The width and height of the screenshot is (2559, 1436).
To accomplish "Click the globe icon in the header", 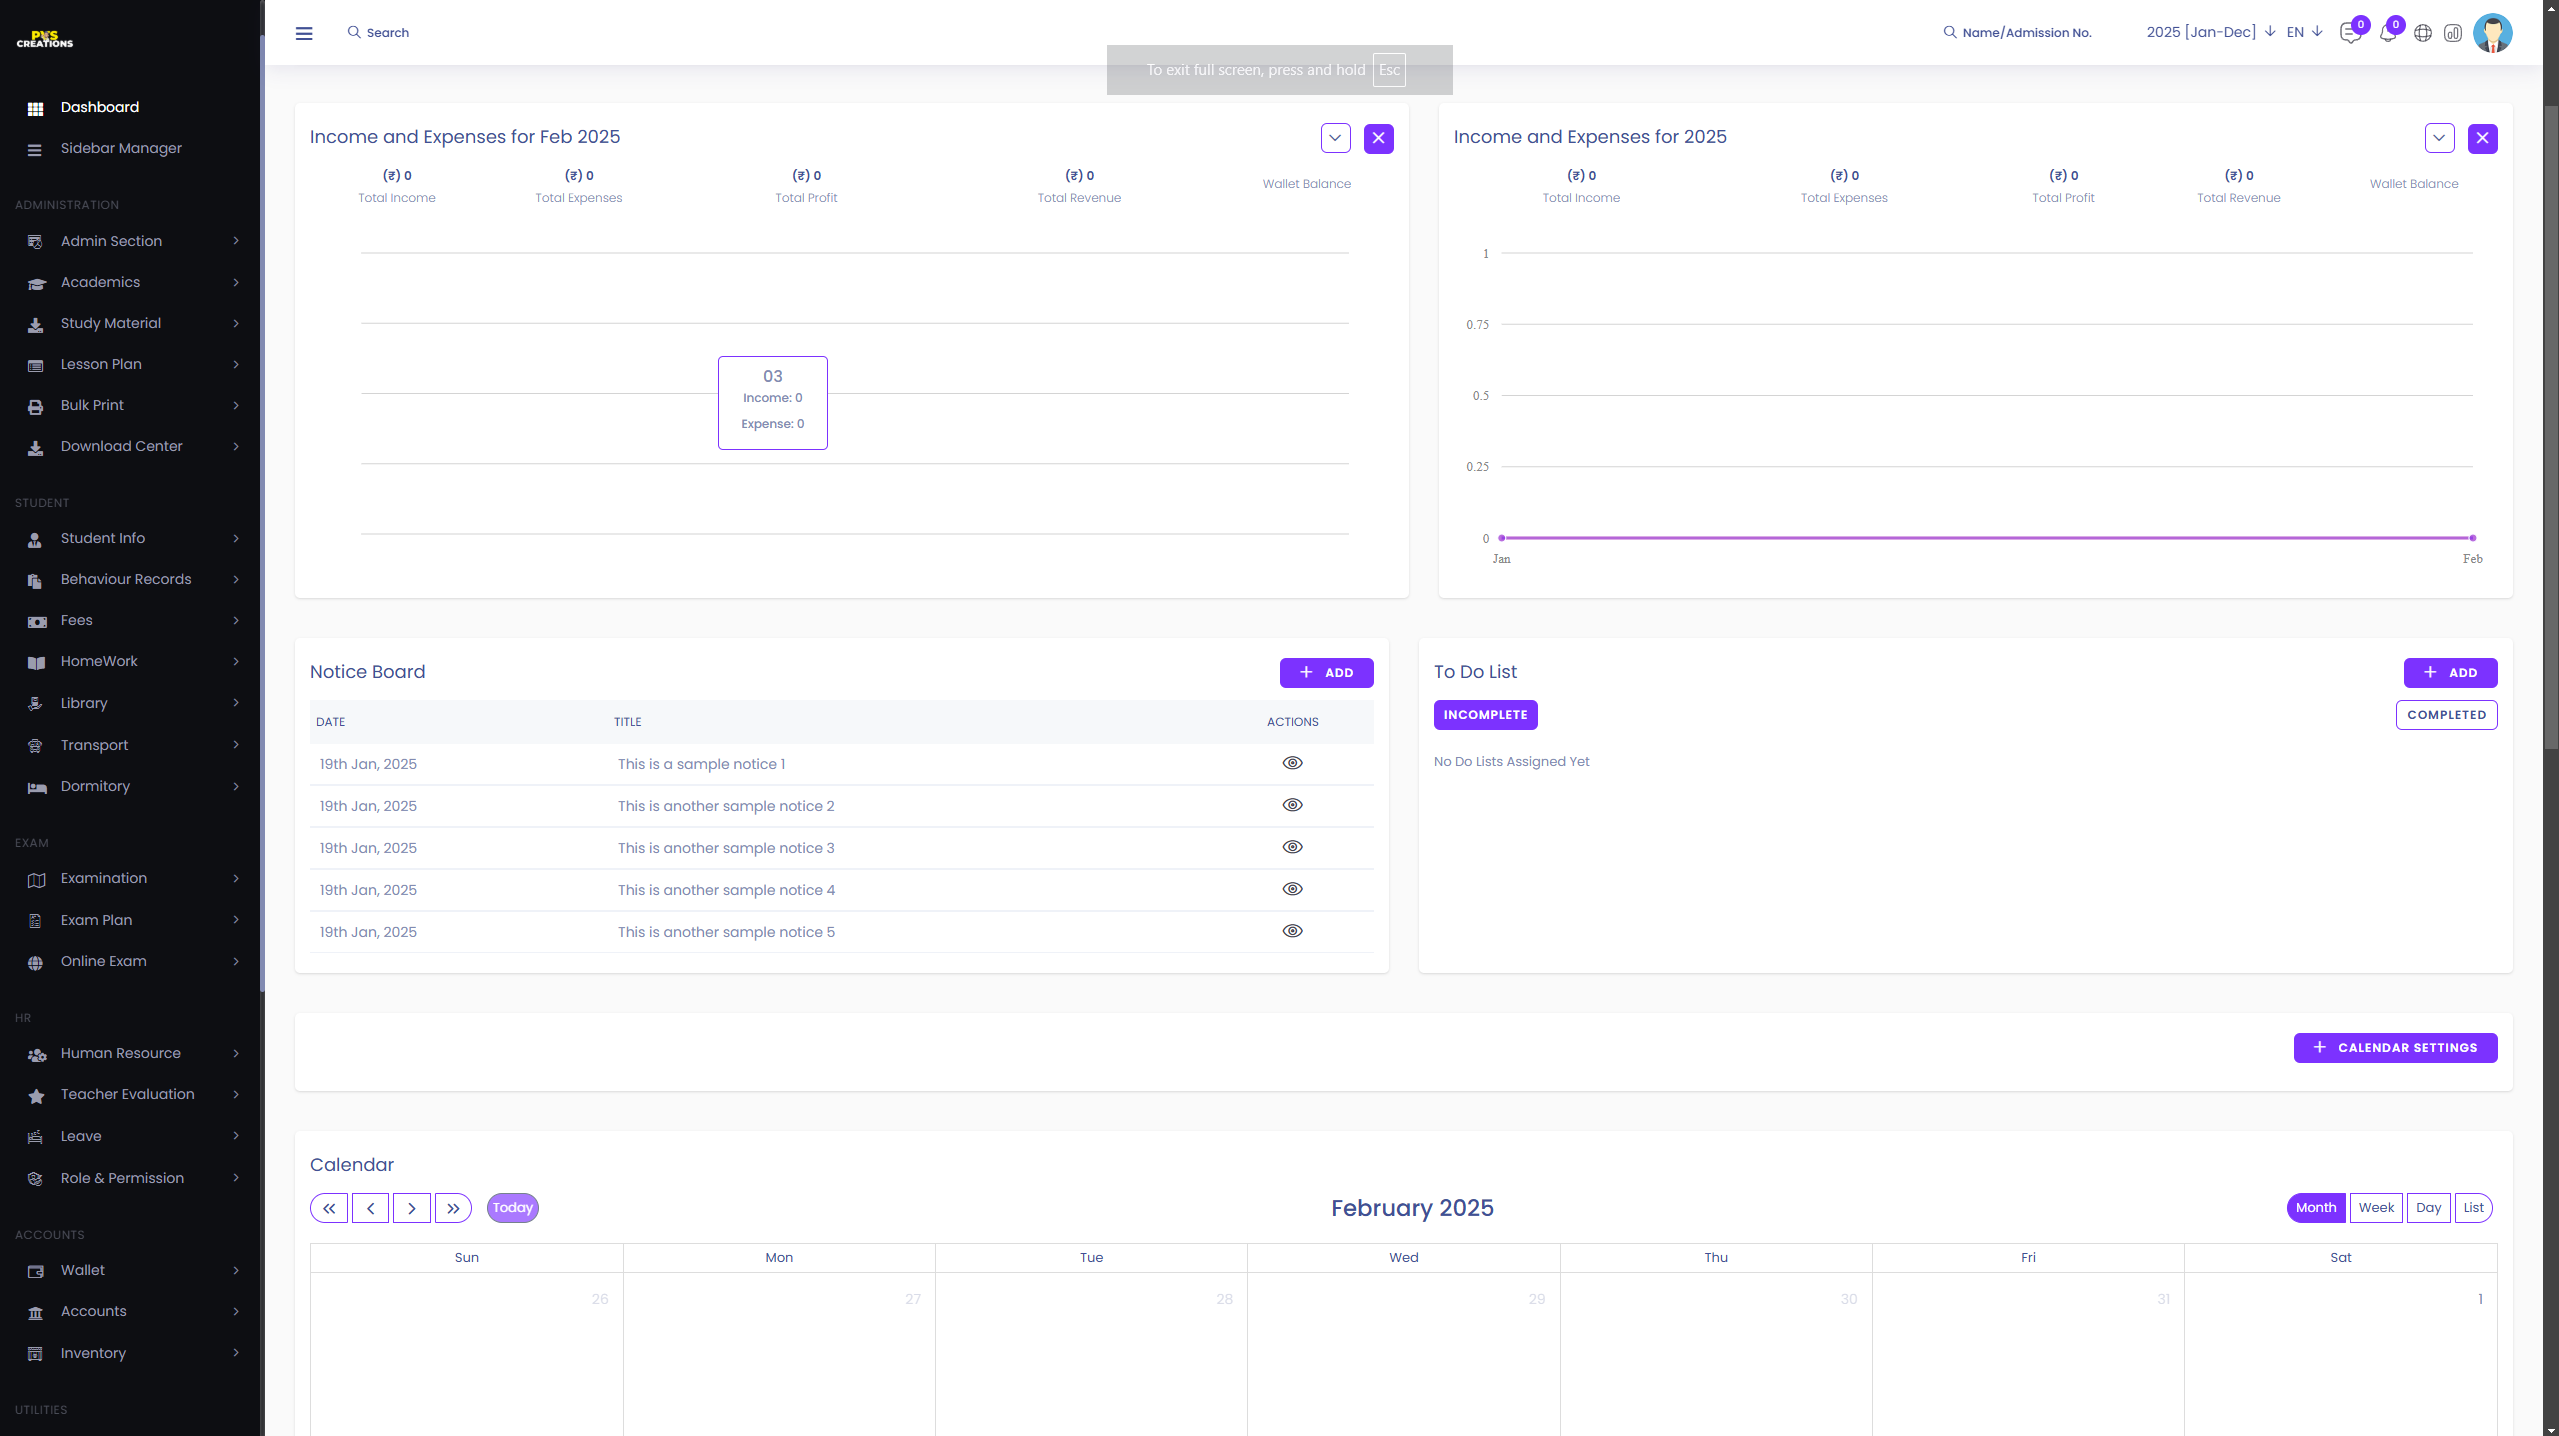I will point(2422,33).
